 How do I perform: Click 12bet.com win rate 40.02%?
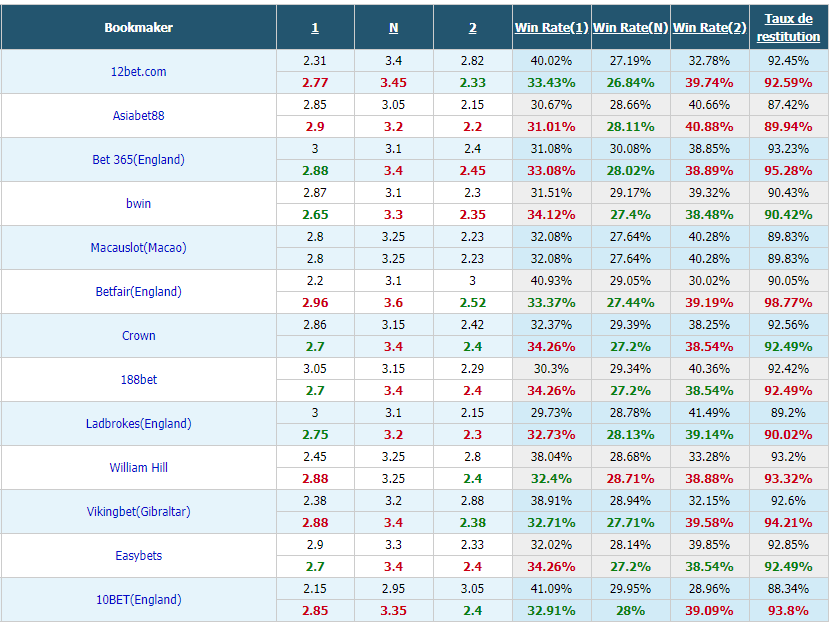point(552,61)
